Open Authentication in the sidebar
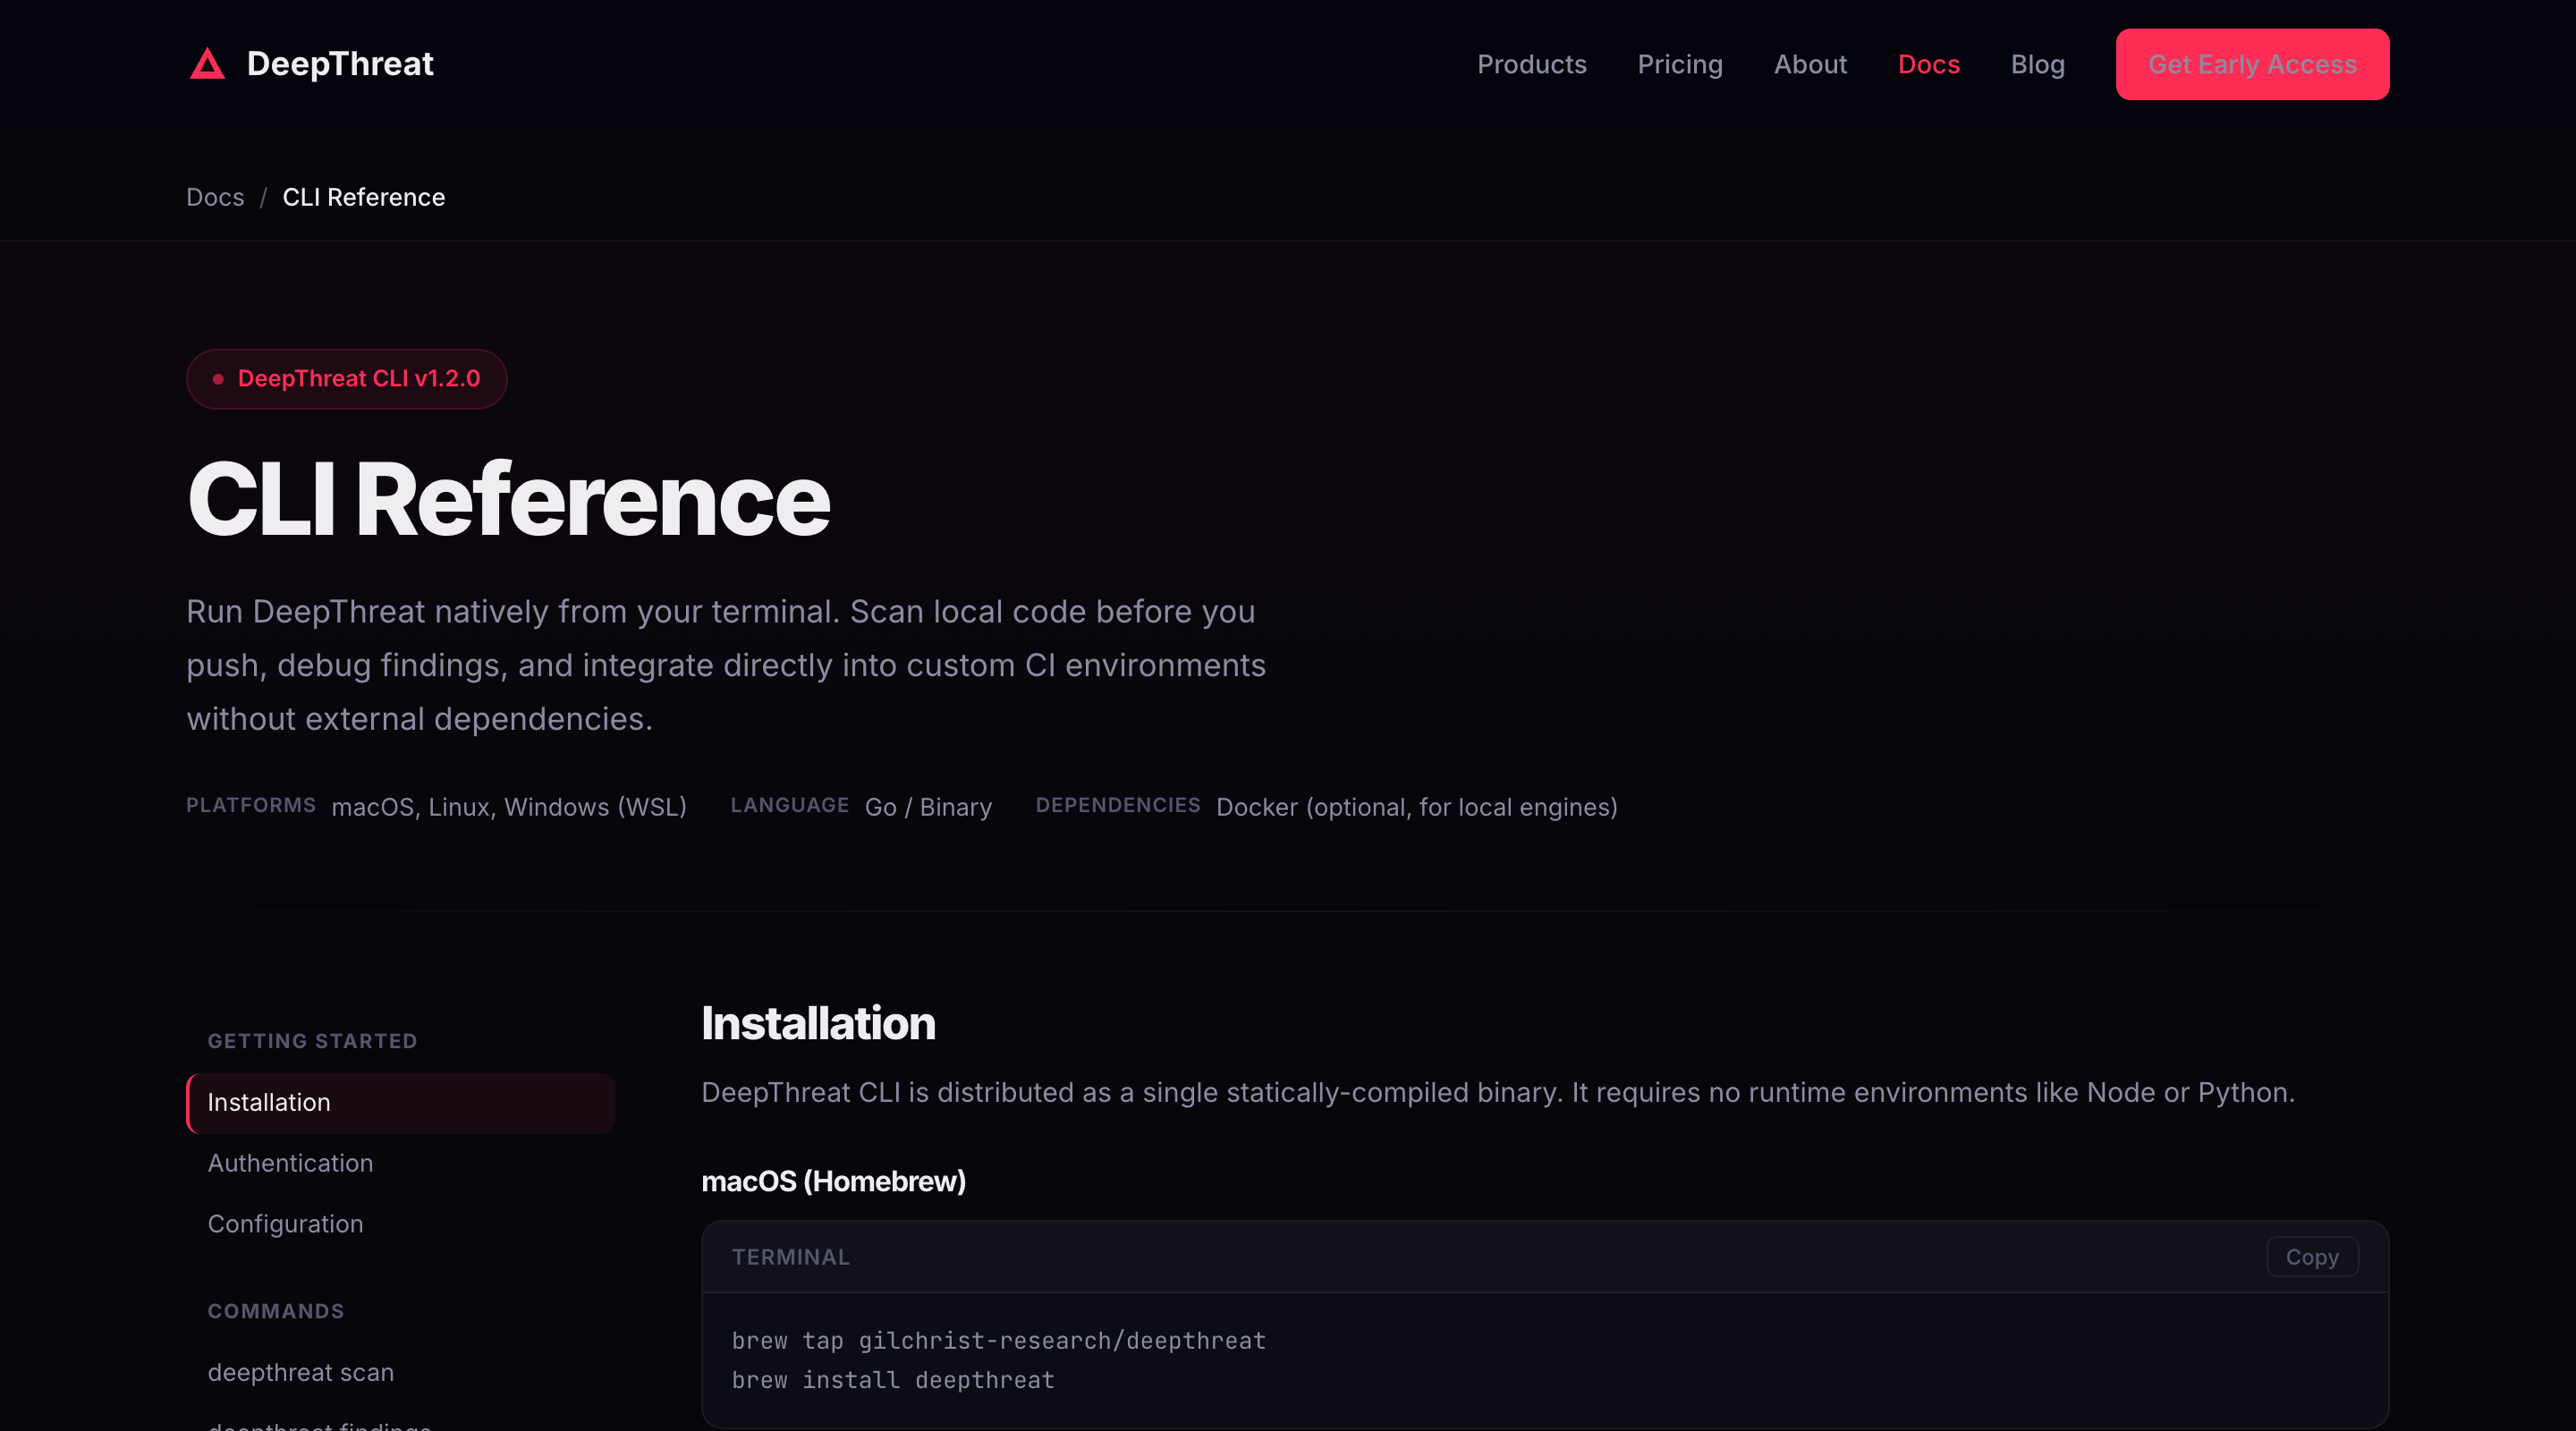The width and height of the screenshot is (2576, 1431). [x=290, y=1163]
